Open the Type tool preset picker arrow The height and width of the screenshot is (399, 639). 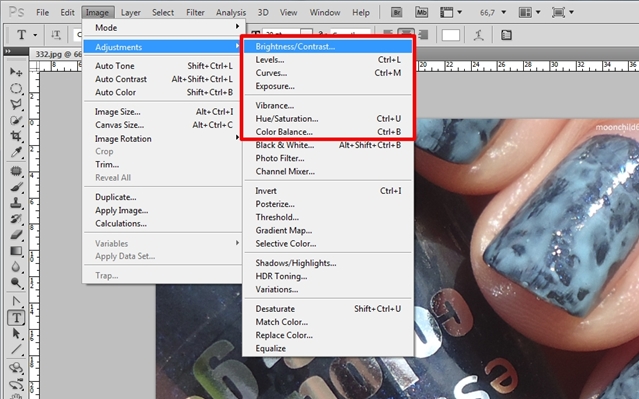click(35, 35)
